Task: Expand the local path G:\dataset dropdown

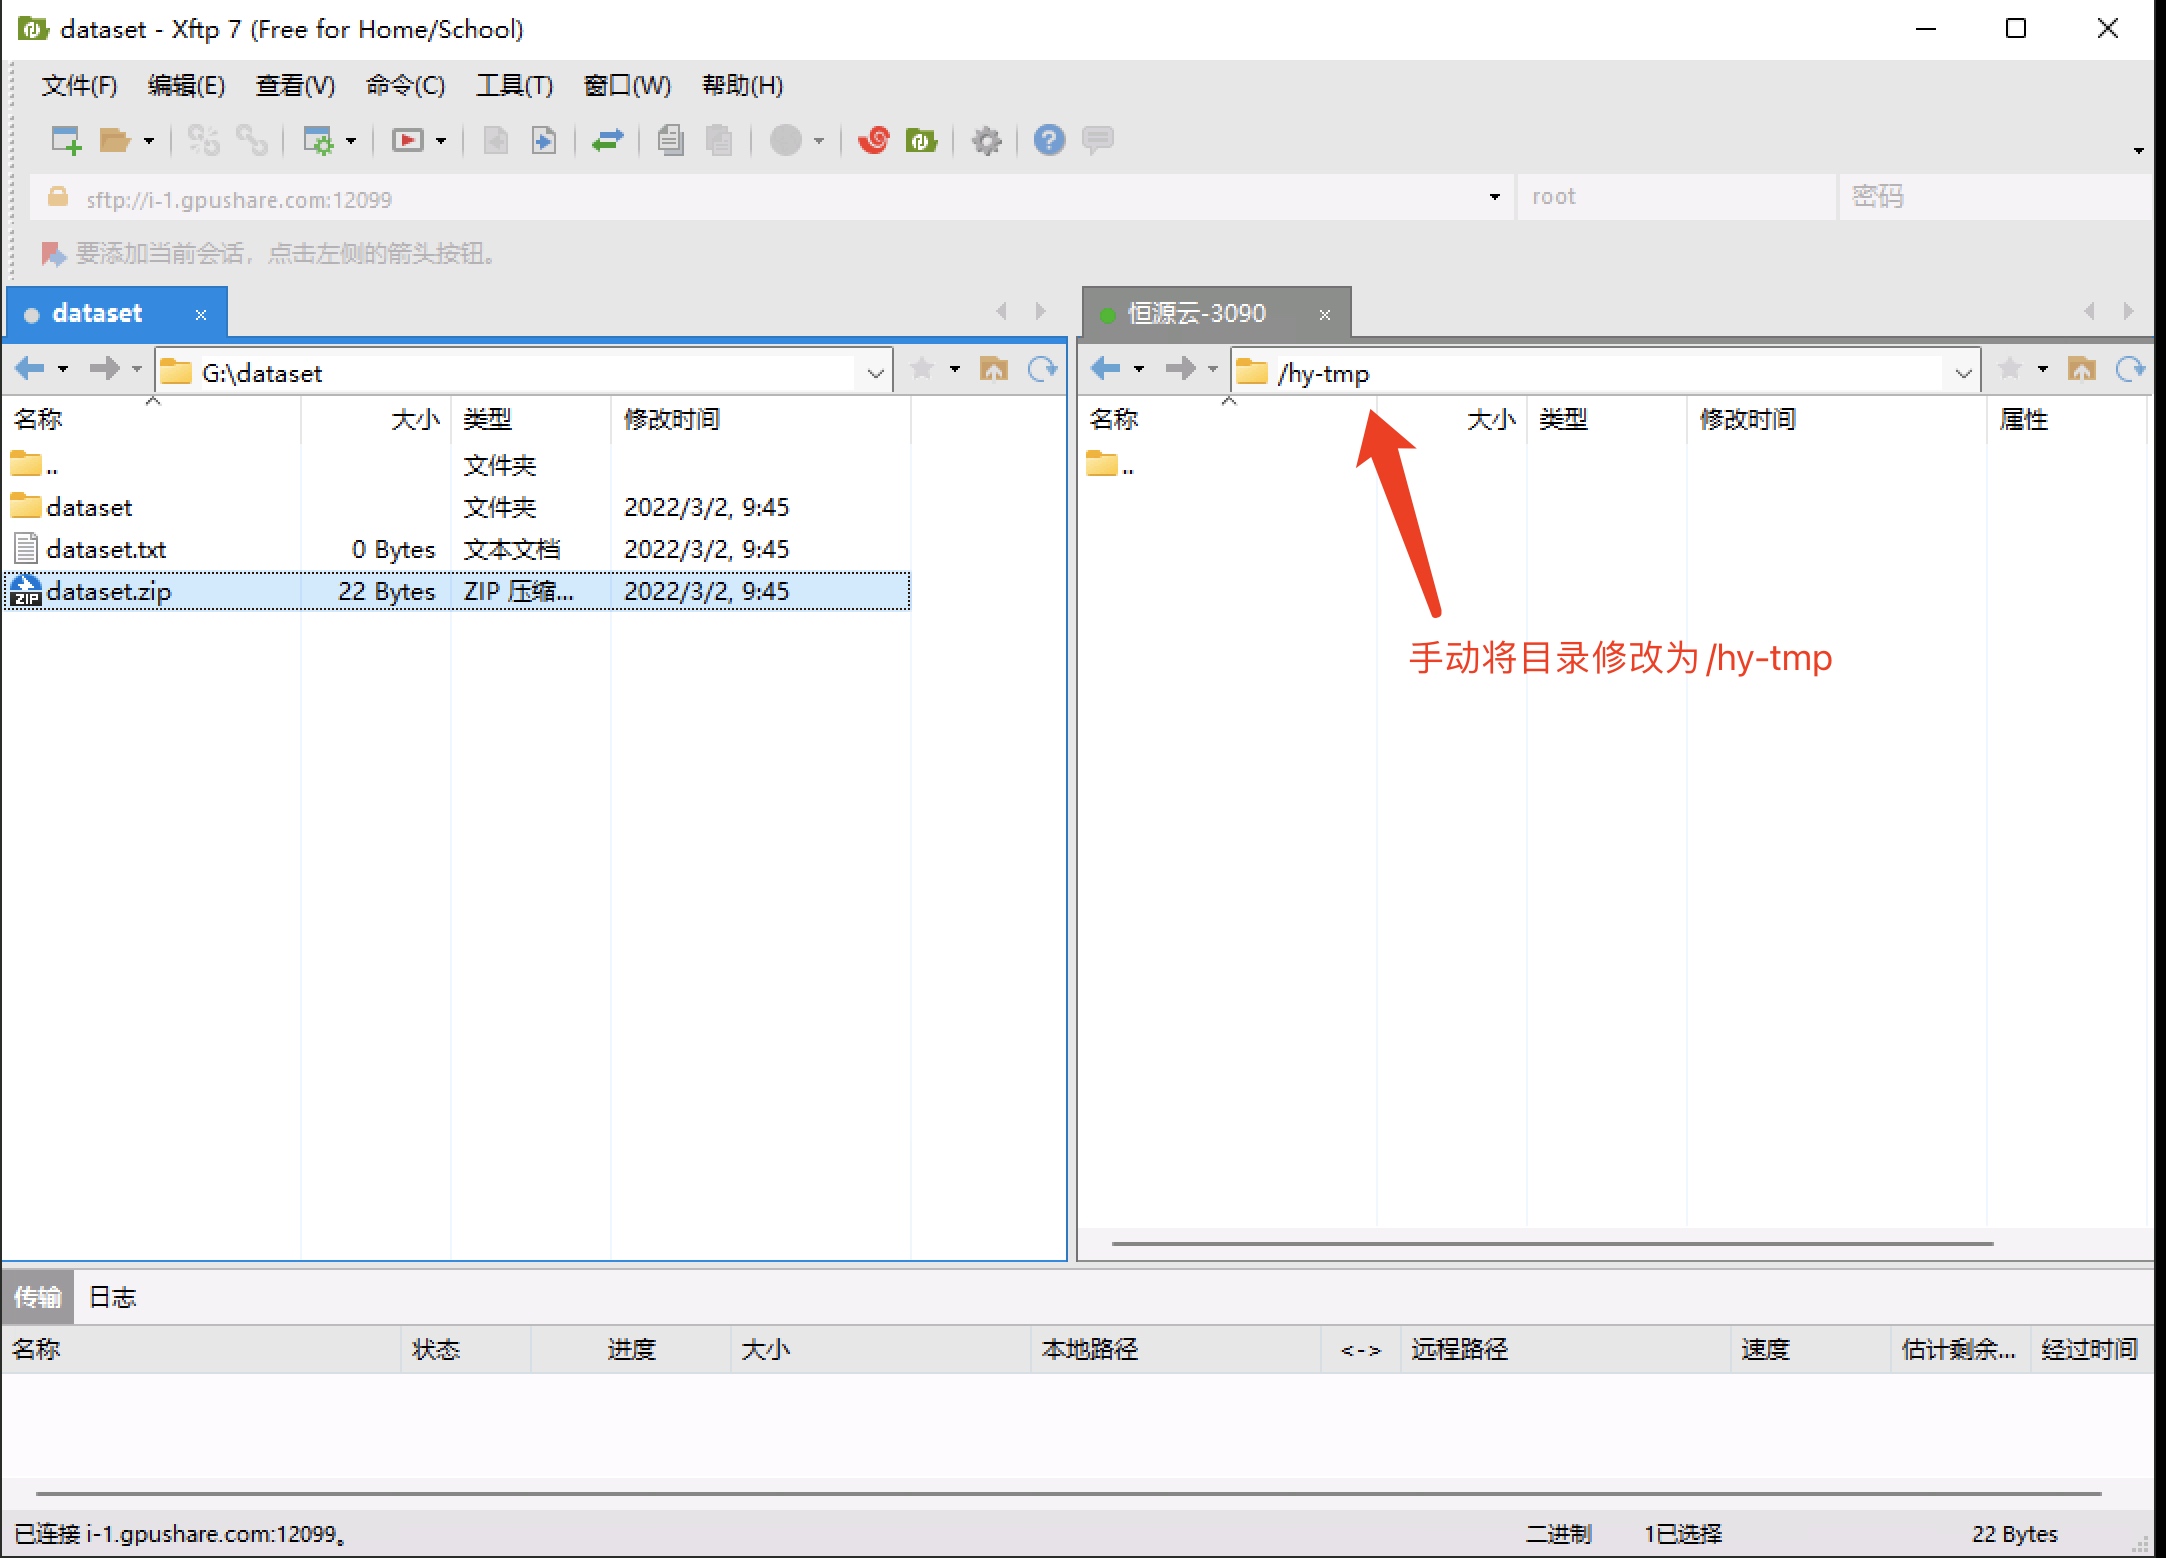Action: pyautogui.click(x=875, y=373)
